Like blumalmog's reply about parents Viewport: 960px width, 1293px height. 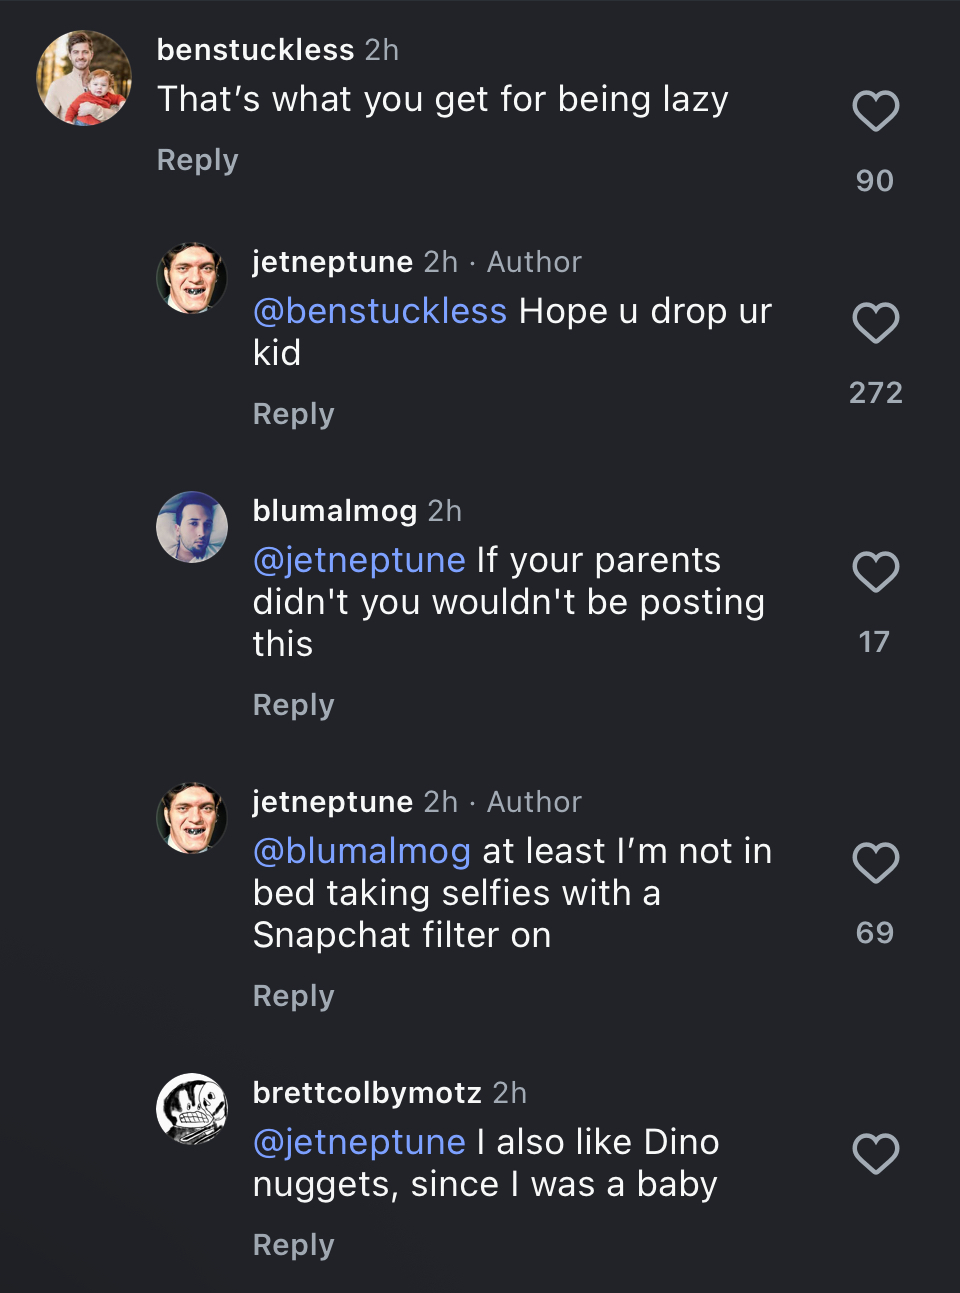point(875,572)
